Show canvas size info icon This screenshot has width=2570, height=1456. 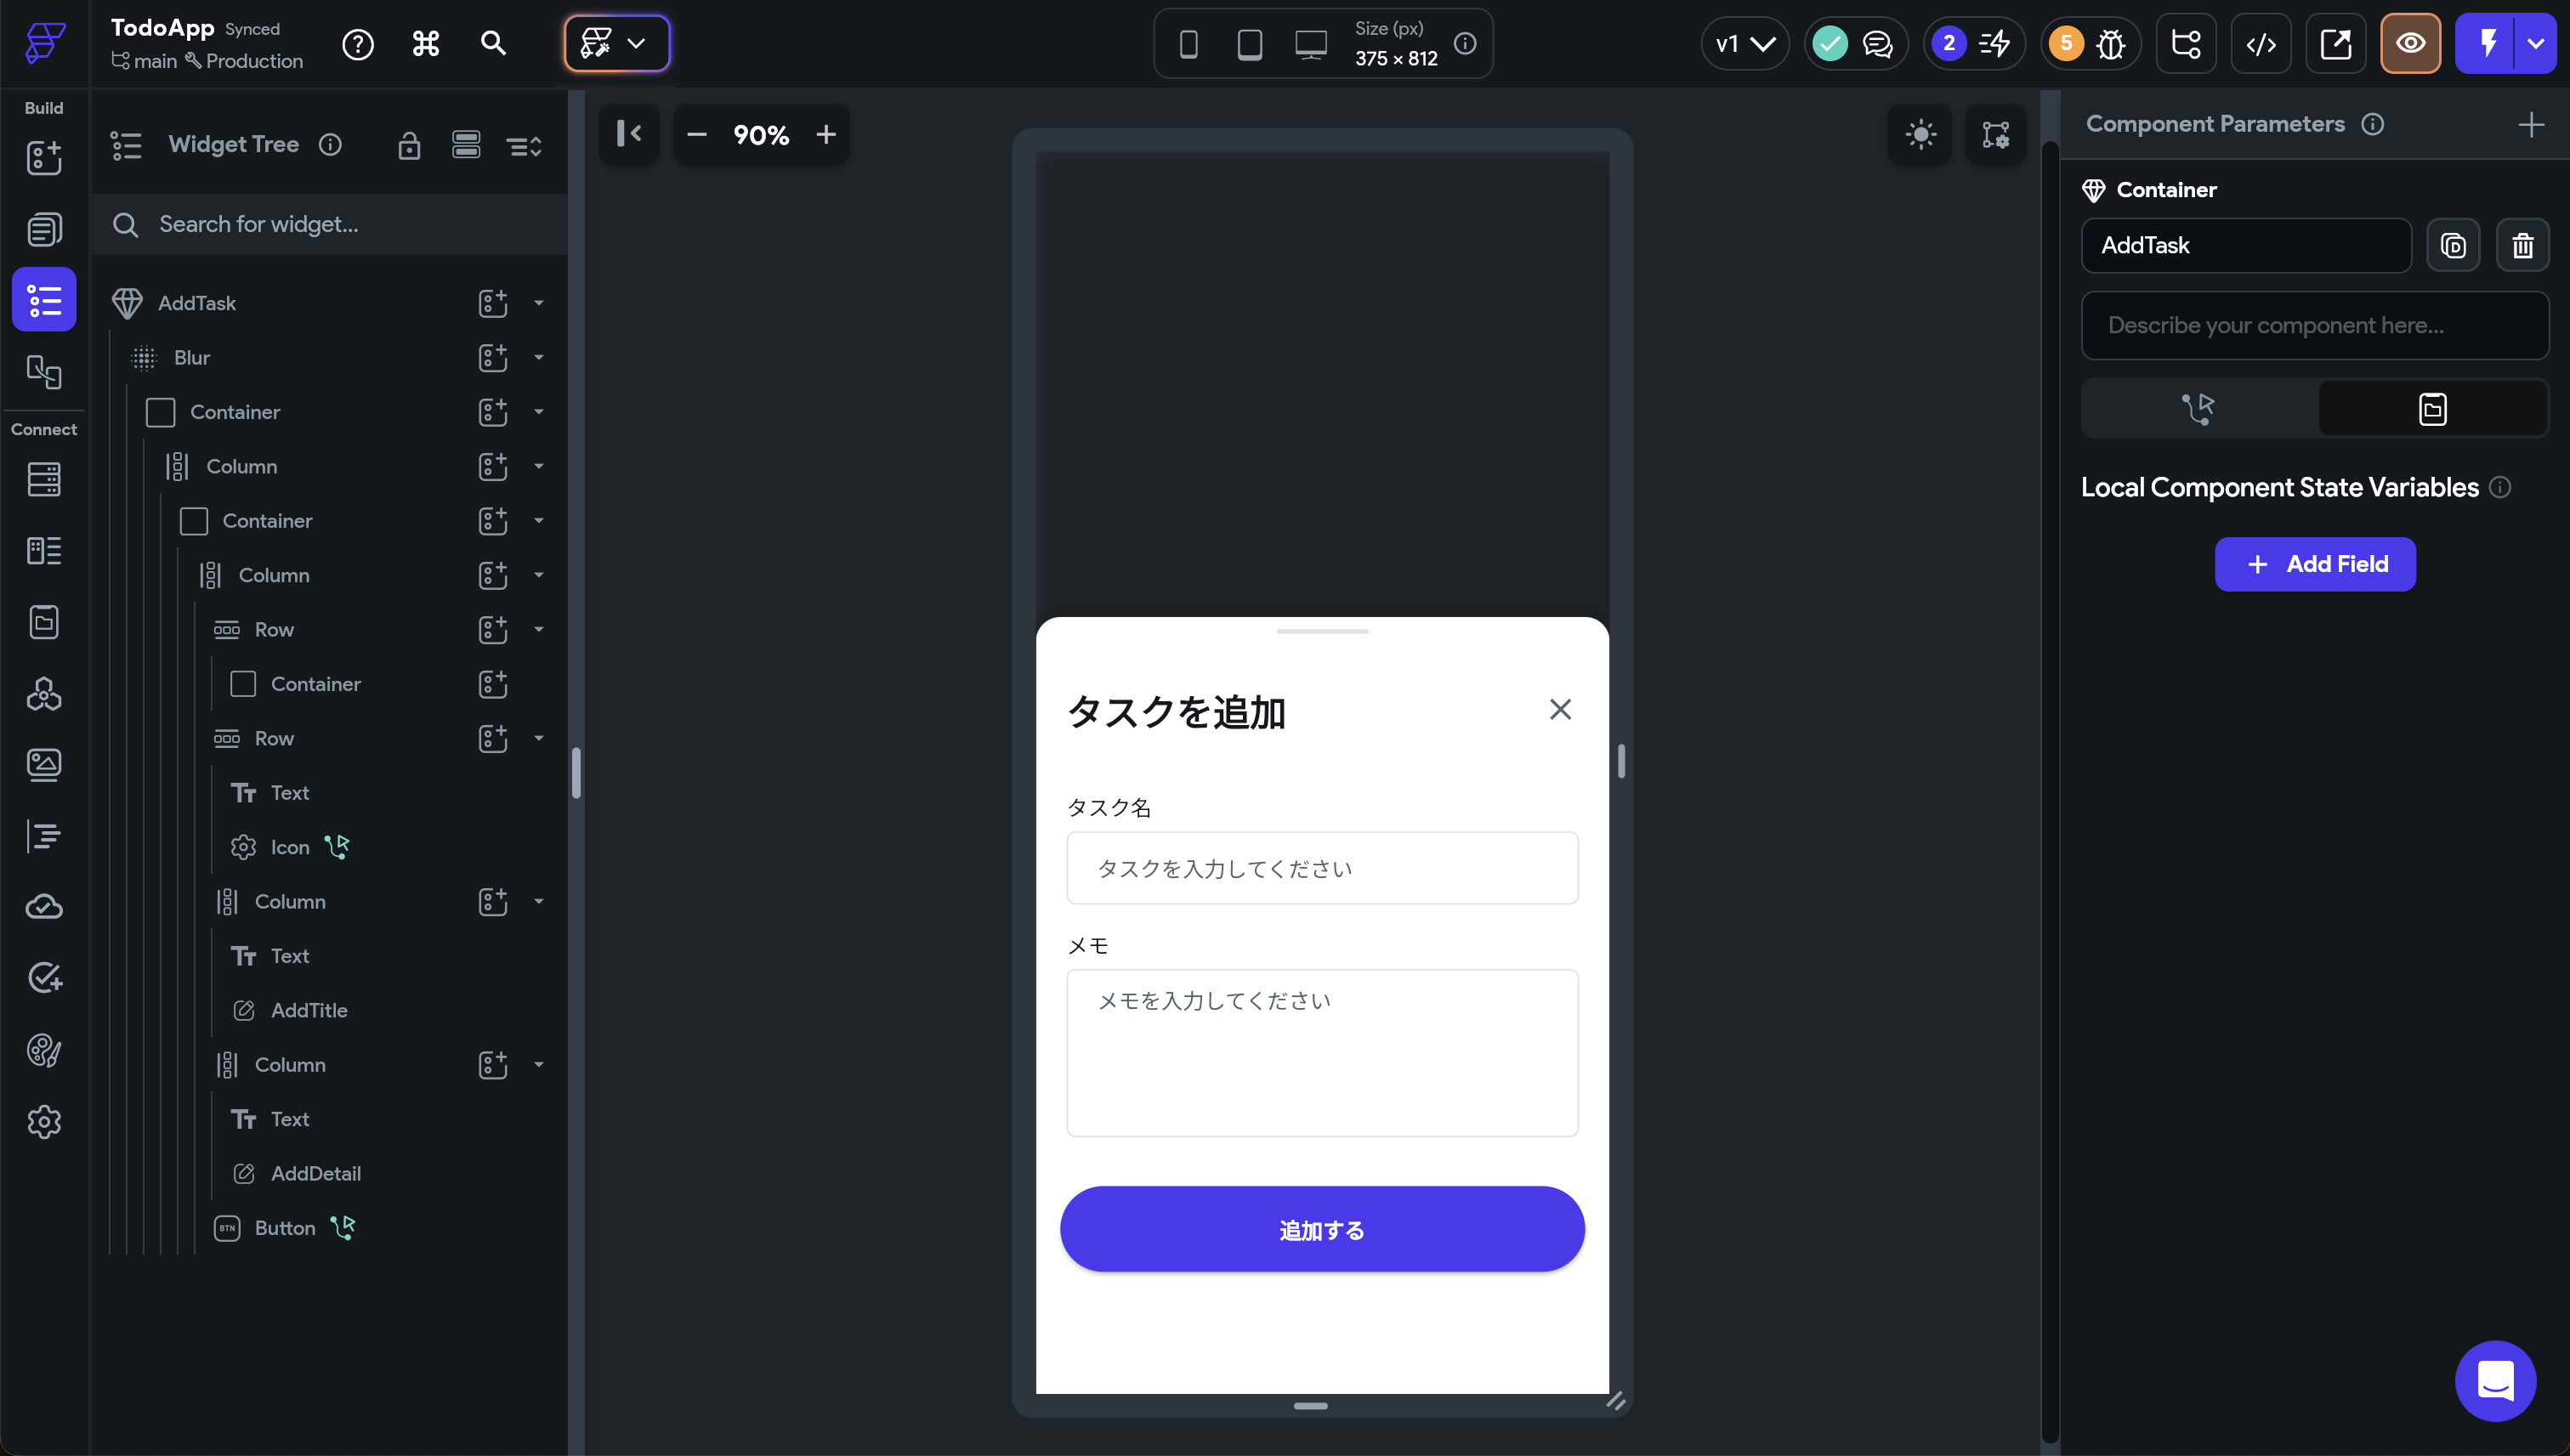(1465, 43)
